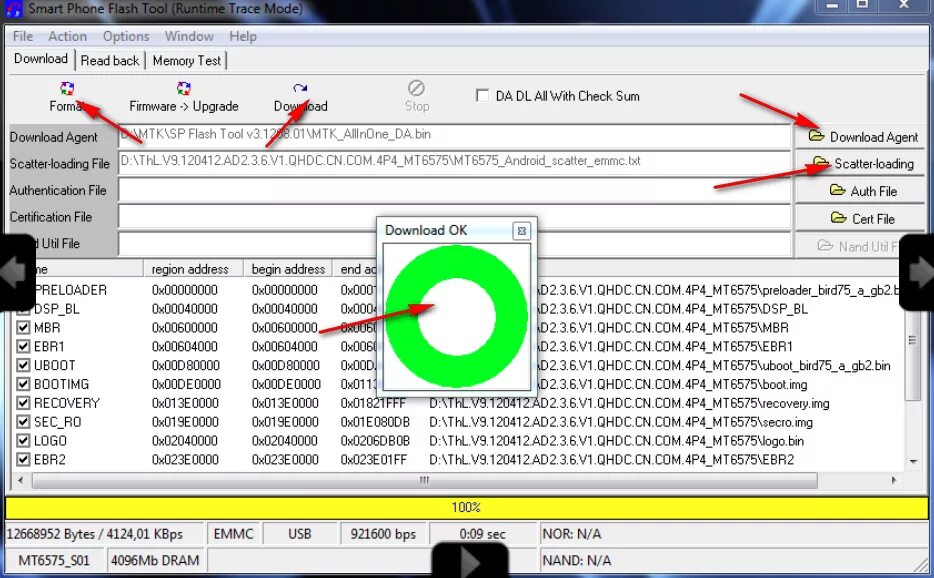Switch to the Download tab
Viewport: 934px width, 578px height.
(41, 59)
